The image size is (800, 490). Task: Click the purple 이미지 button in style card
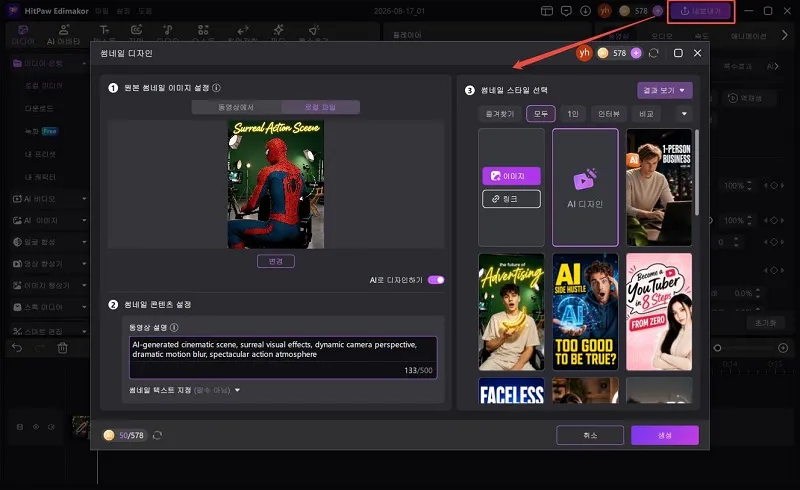click(511, 176)
